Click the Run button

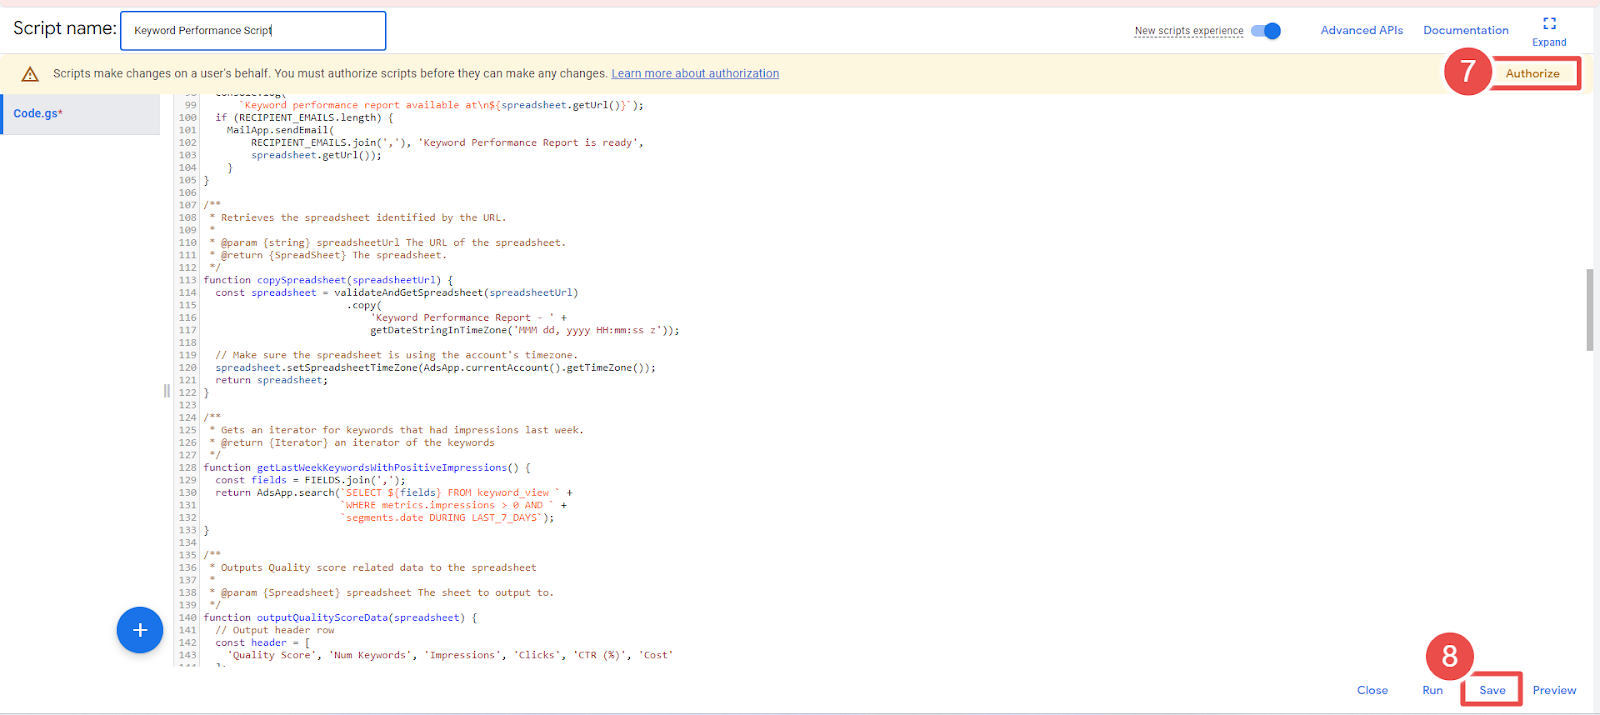click(x=1432, y=690)
